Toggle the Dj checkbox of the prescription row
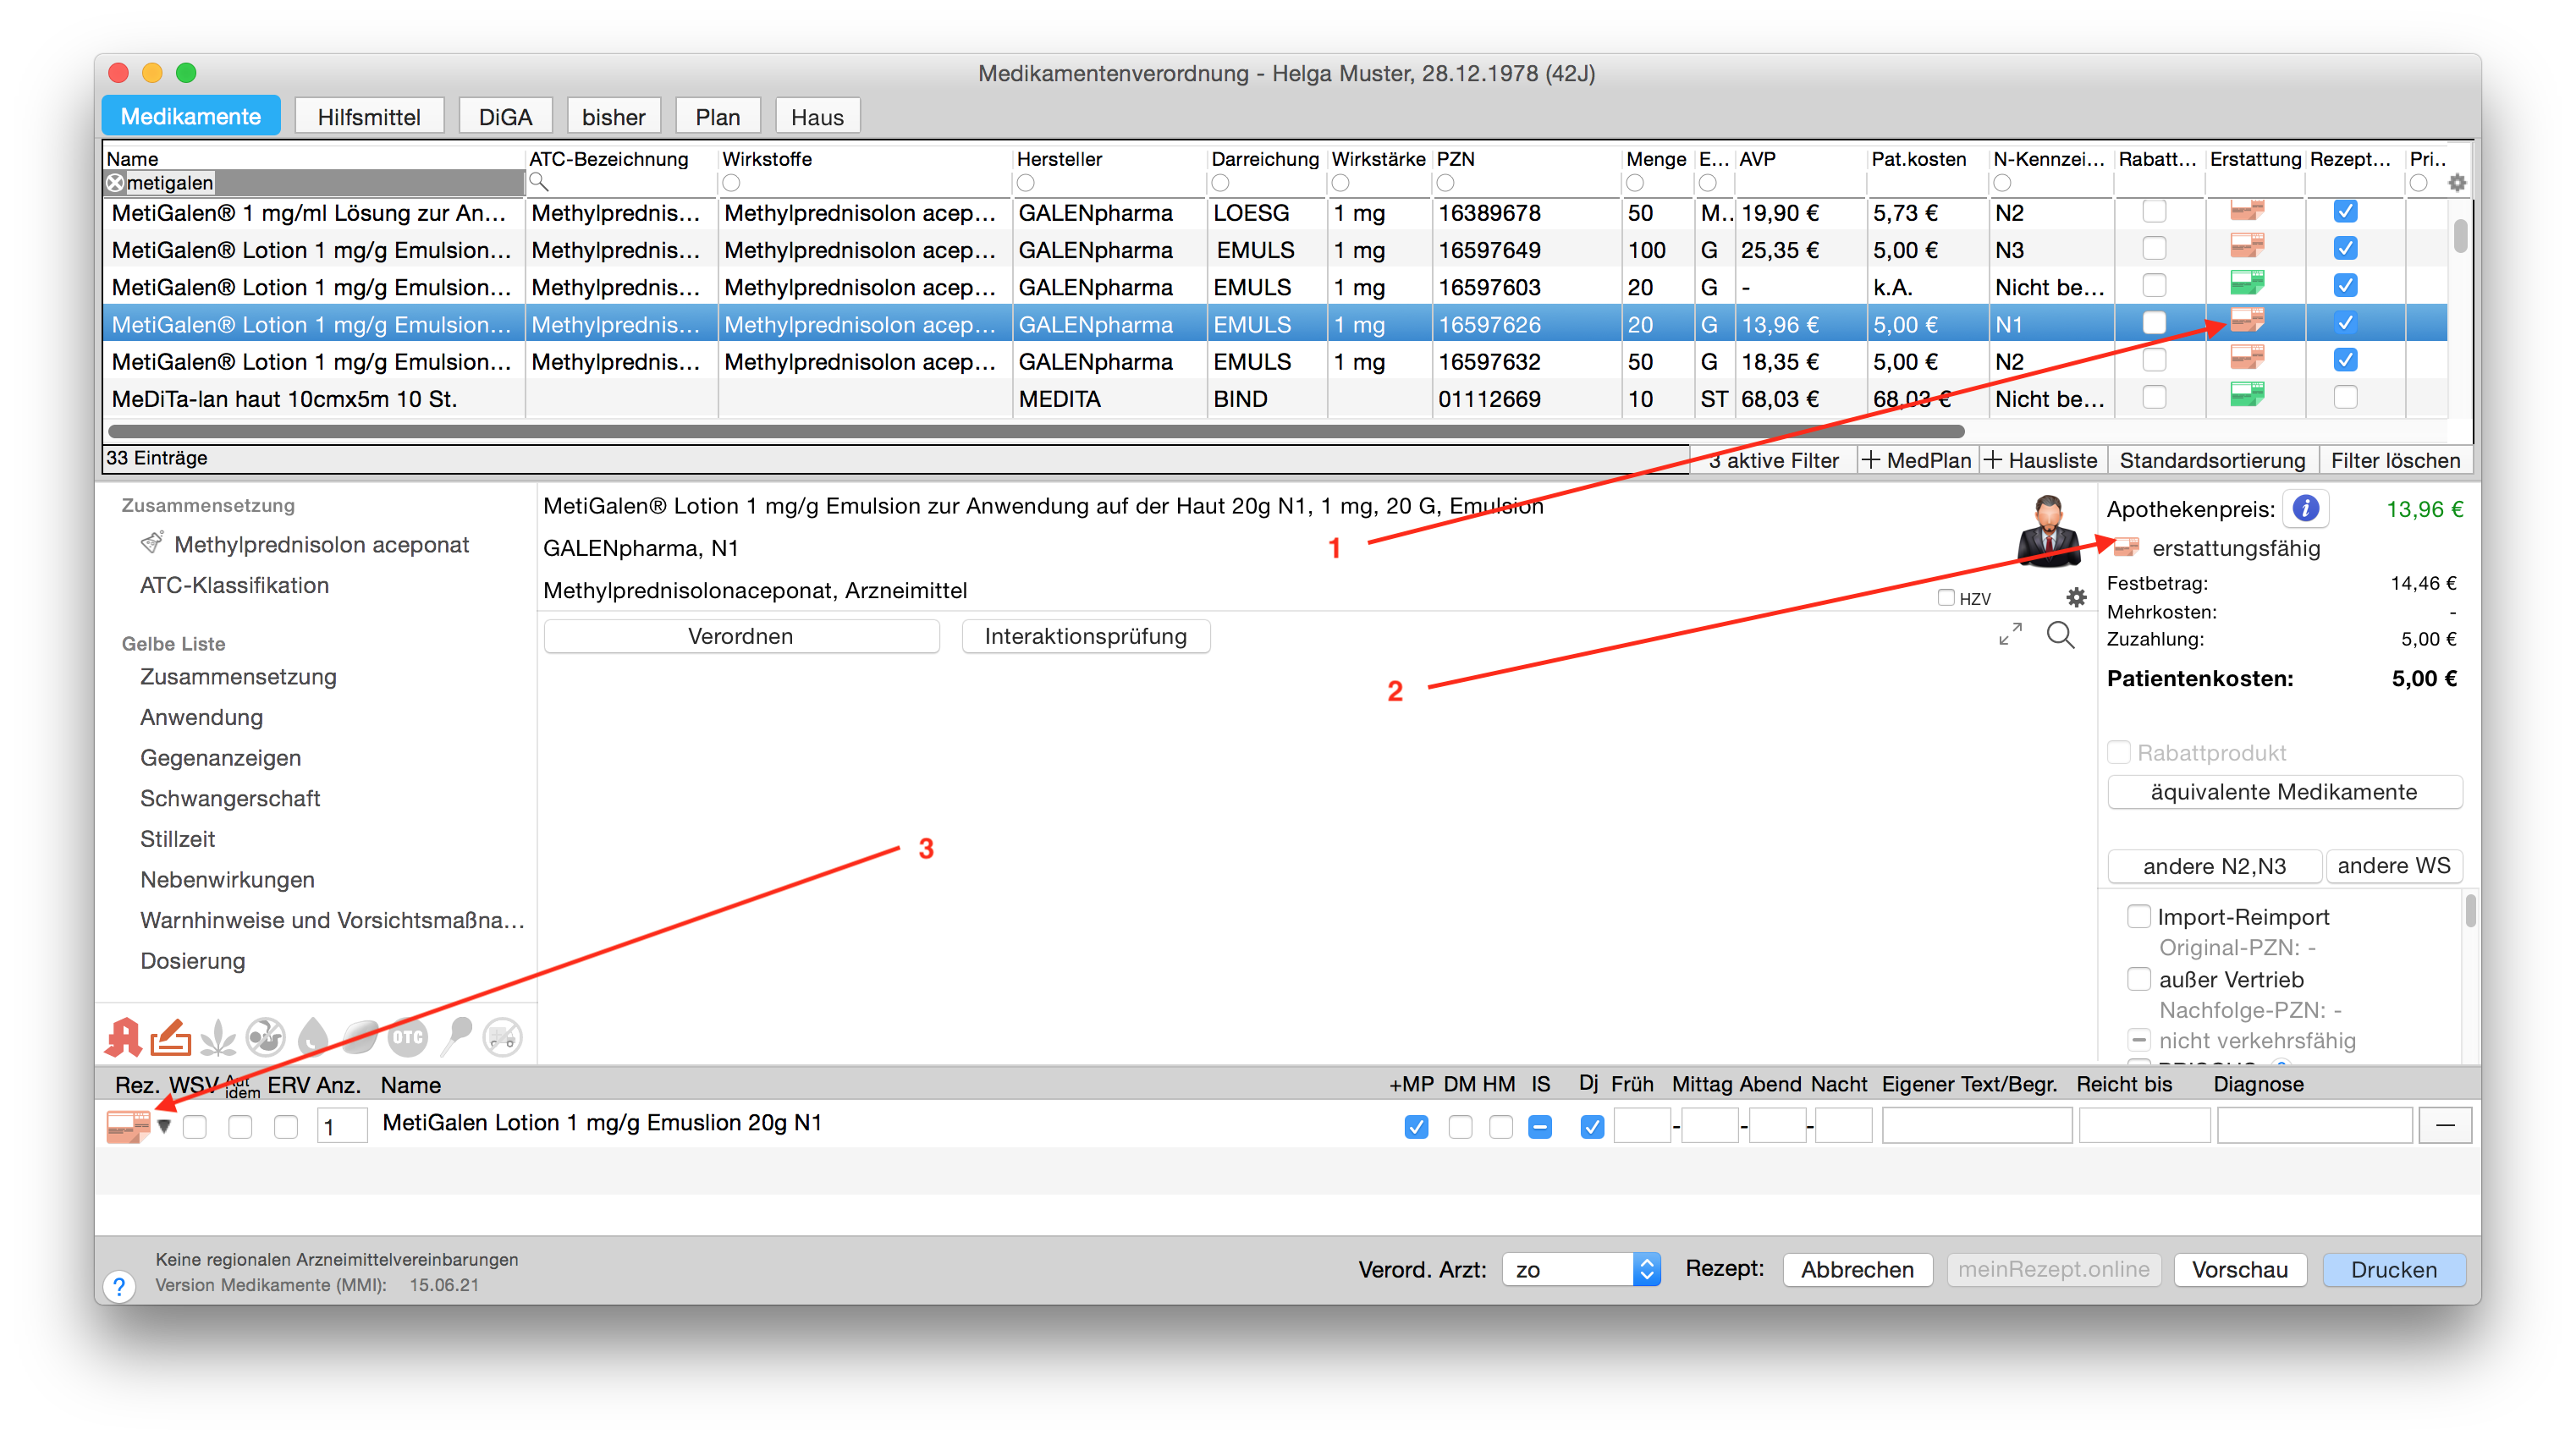This screenshot has height=1440, width=2576. [x=1592, y=1127]
